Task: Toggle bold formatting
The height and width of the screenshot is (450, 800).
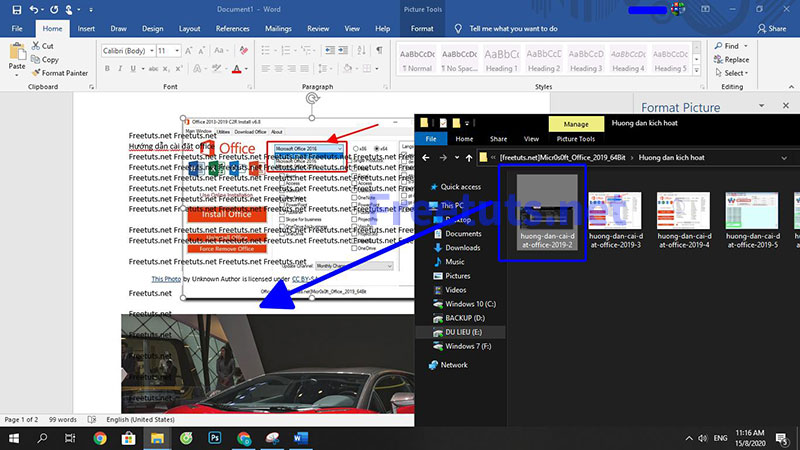Action: pyautogui.click(x=107, y=68)
